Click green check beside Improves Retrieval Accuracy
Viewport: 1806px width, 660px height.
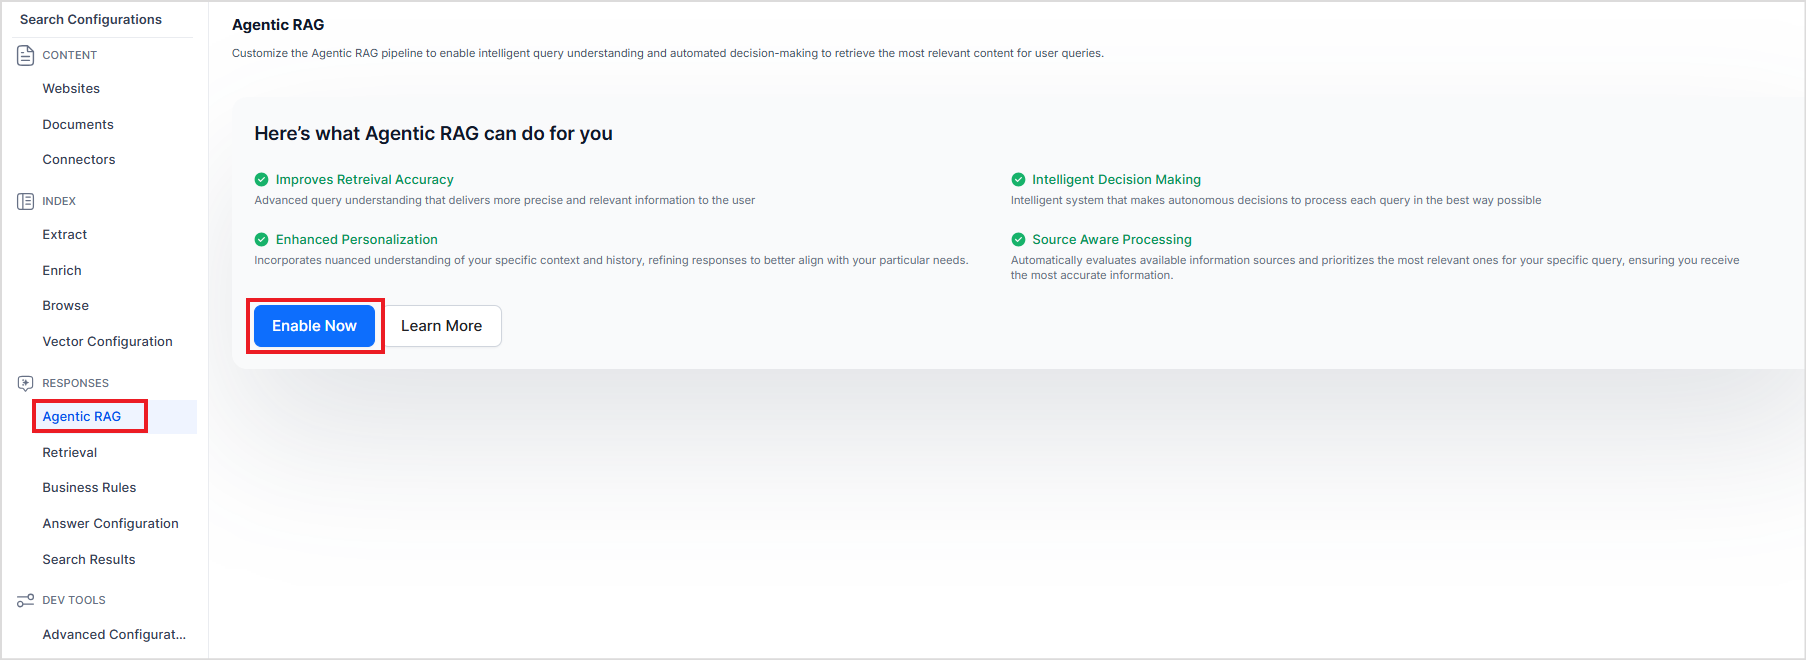[x=261, y=180]
